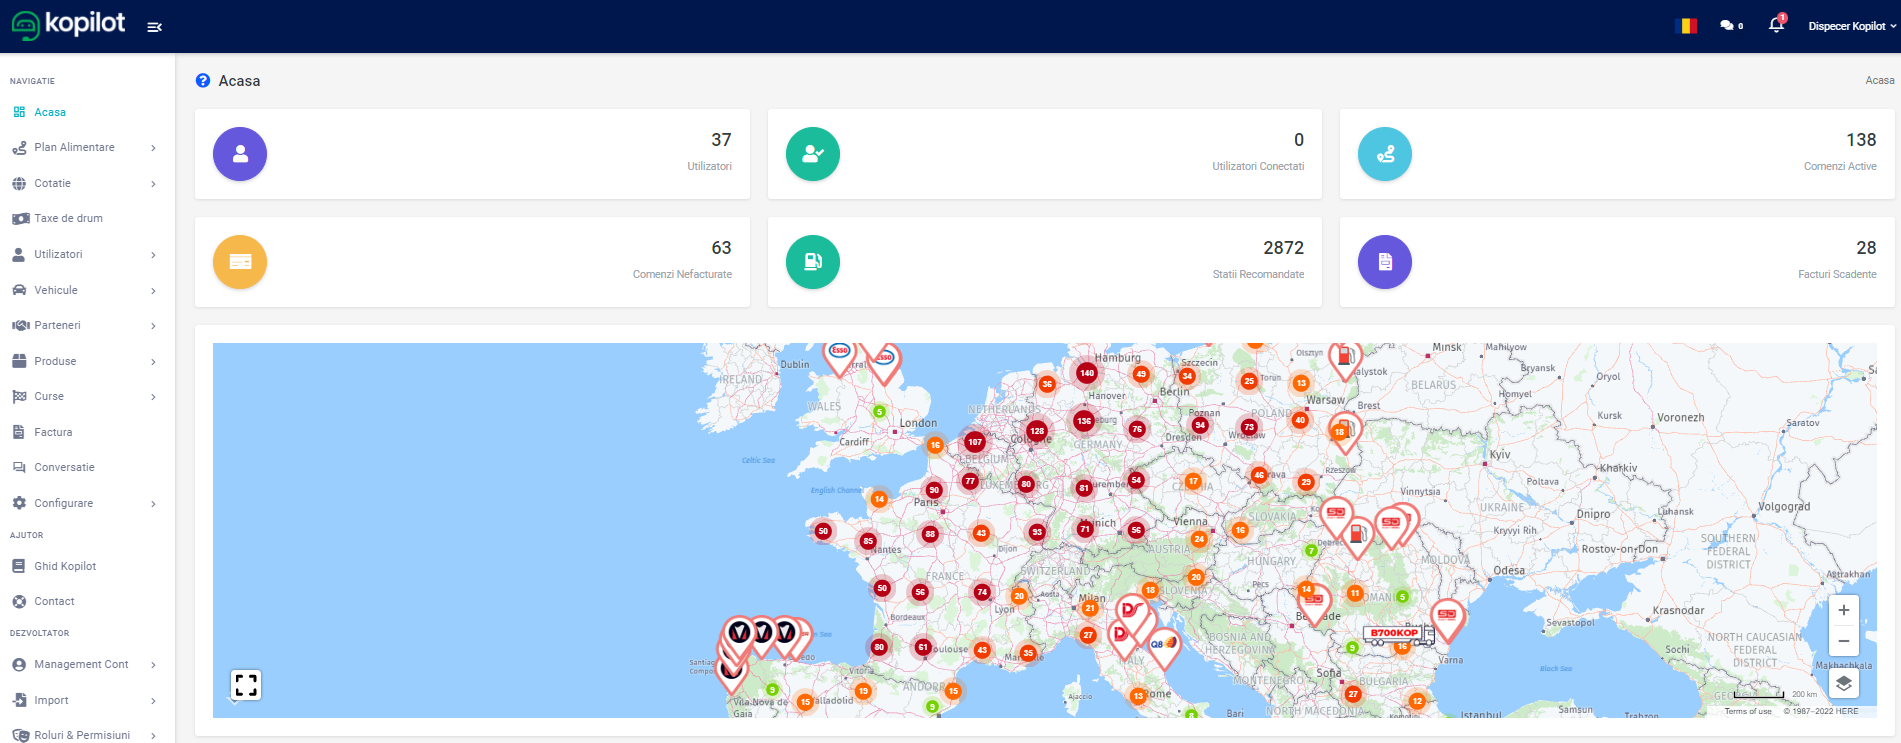Click the kopilot logo
This screenshot has height=743, width=1901.
click(68, 24)
